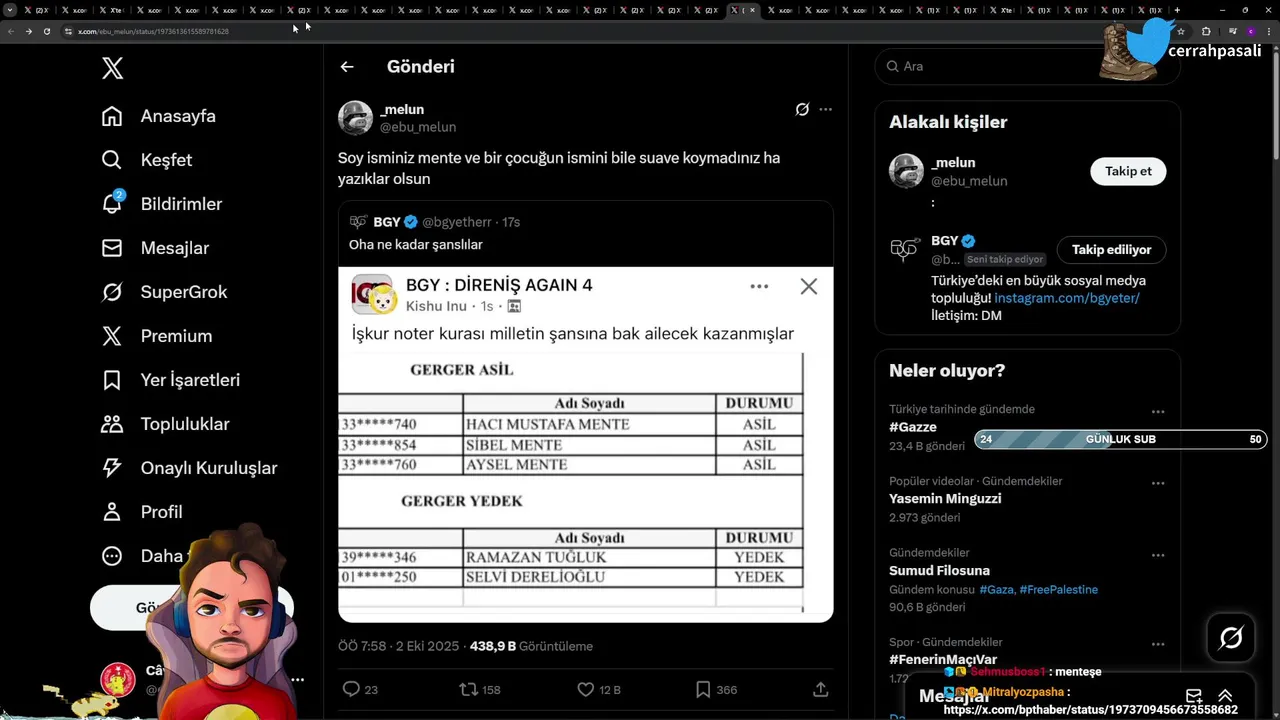Click 438,9 B Görüntüleme view count
The image size is (1280, 720).
[531, 646]
